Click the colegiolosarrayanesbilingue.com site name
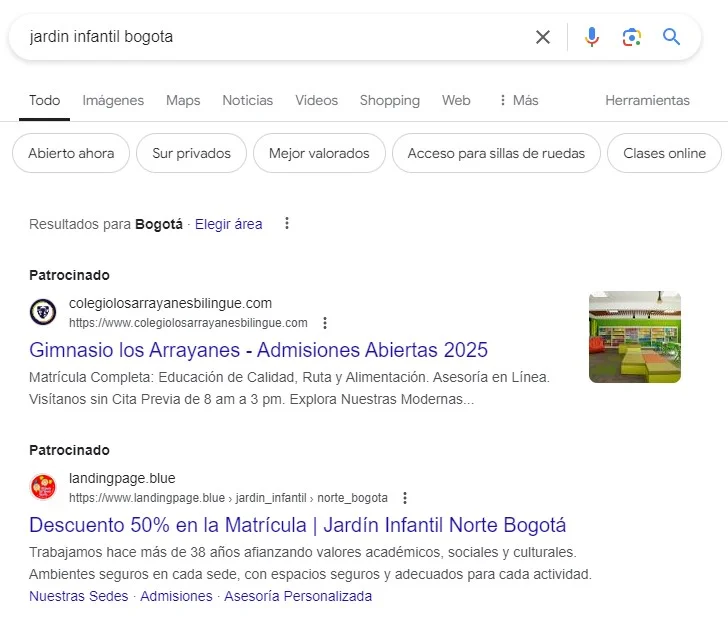The width and height of the screenshot is (728, 620). (170, 303)
